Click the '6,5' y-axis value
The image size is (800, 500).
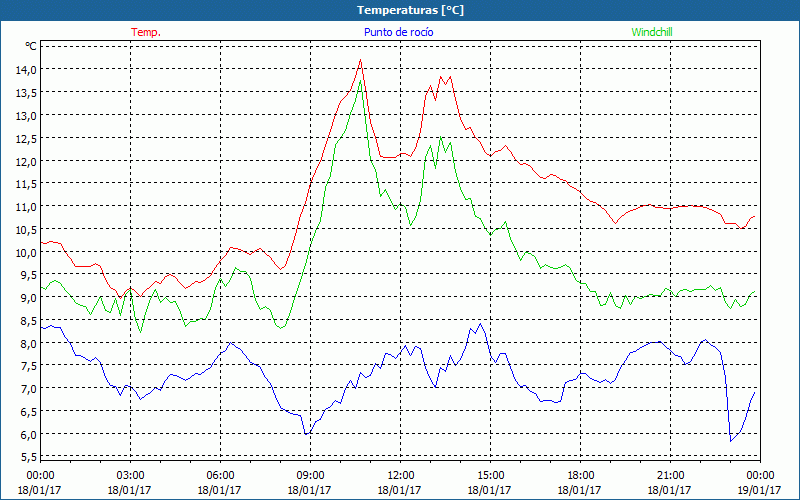coord(29,413)
